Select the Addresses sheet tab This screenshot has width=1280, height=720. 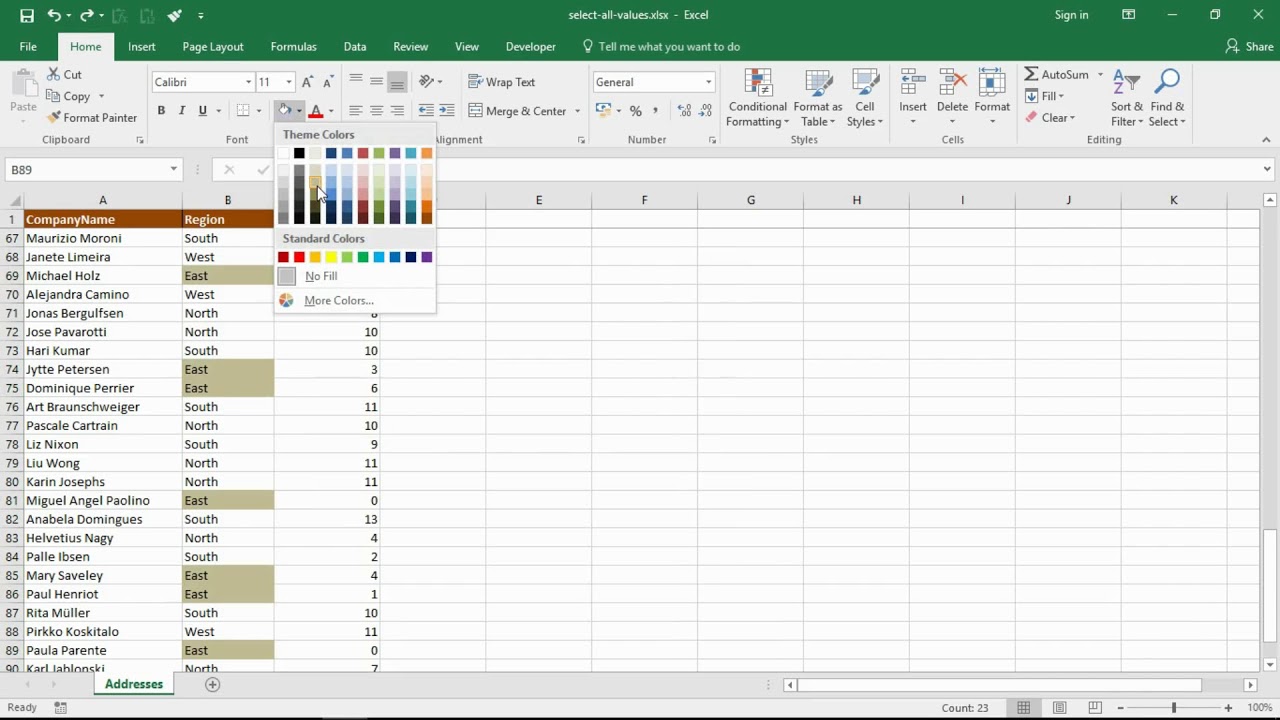[x=134, y=684]
